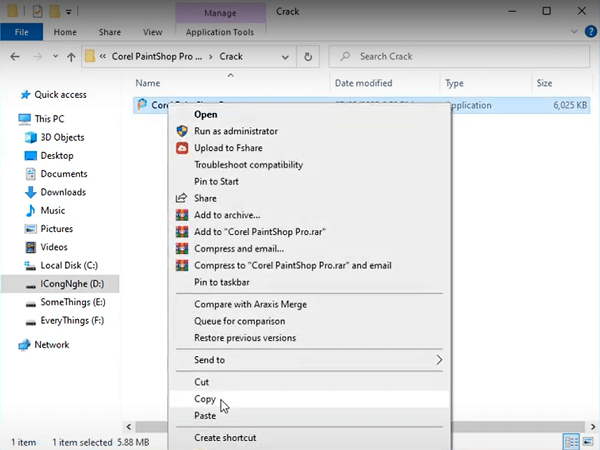The image size is (600, 450).
Task: Expand the address bar history dropdown
Action: [x=285, y=57]
